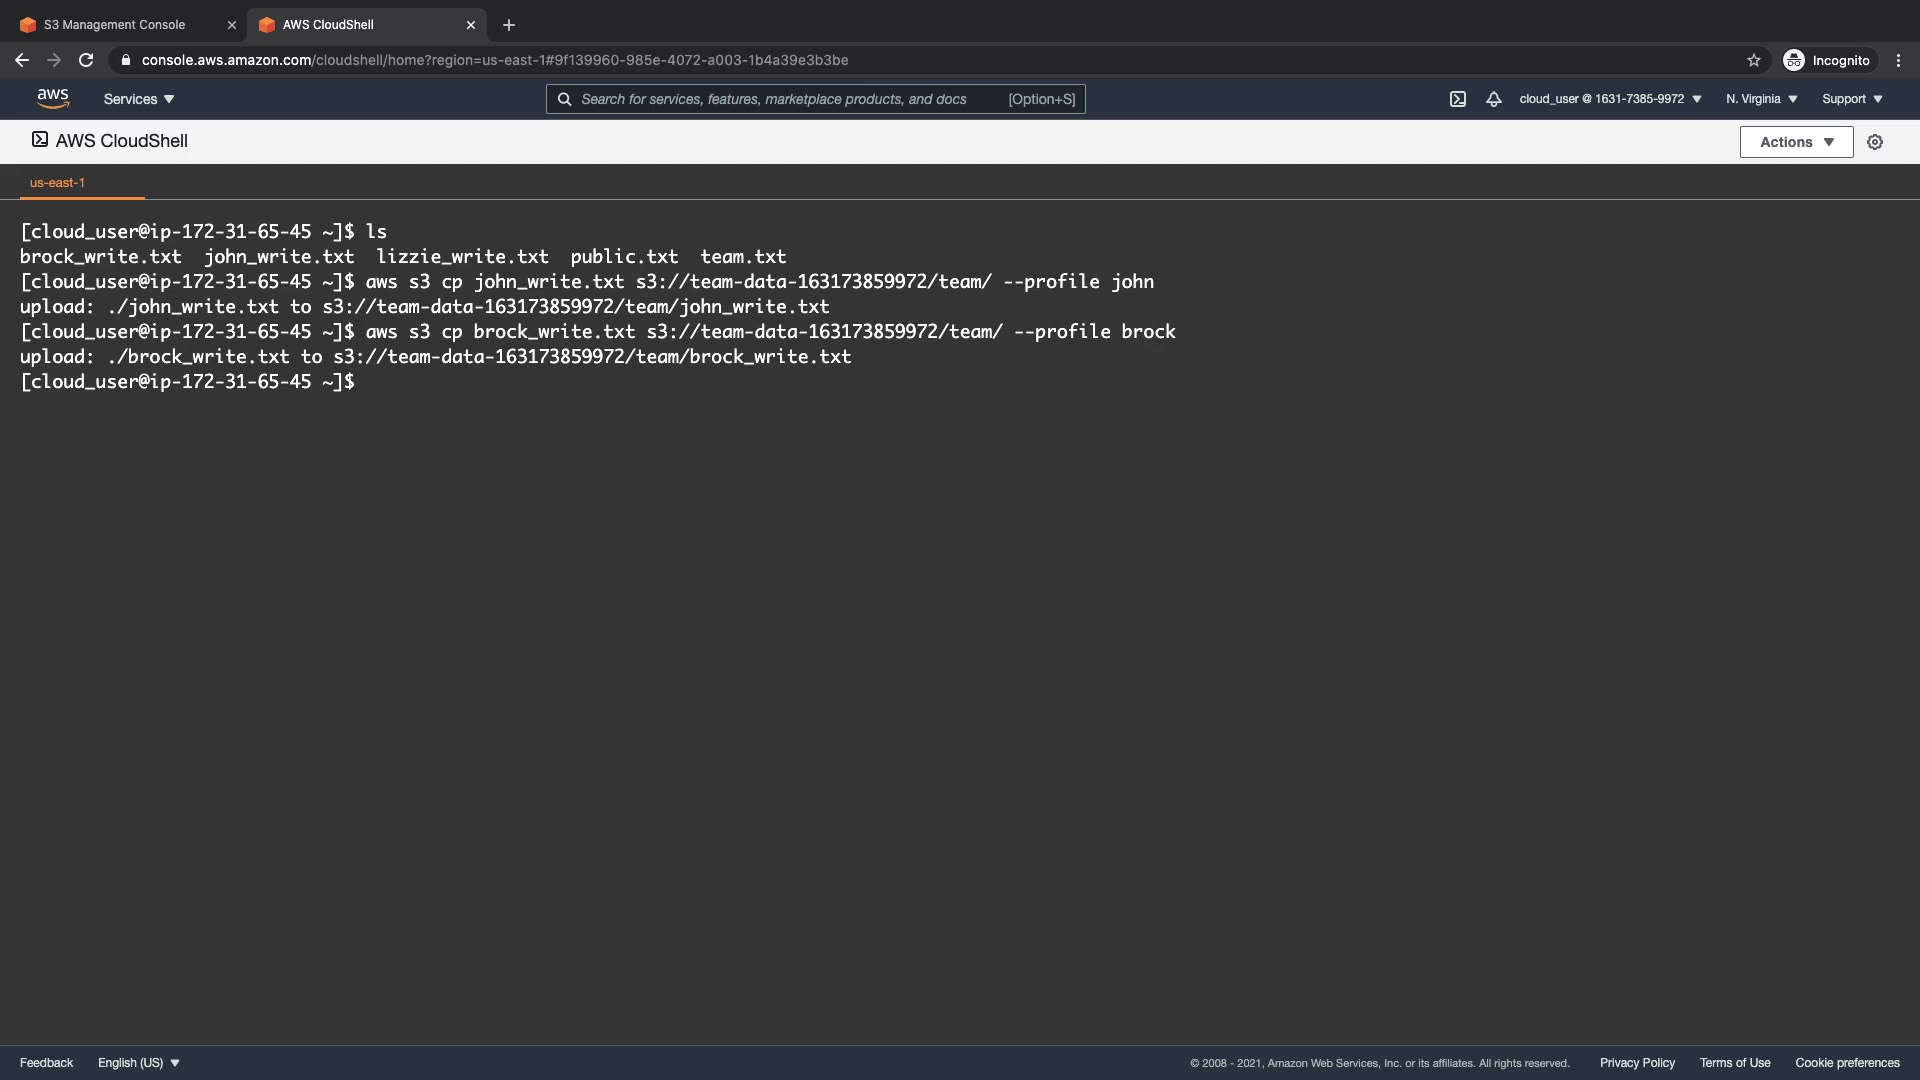Open the notifications bell icon
This screenshot has width=1920, height=1080.
click(1493, 99)
